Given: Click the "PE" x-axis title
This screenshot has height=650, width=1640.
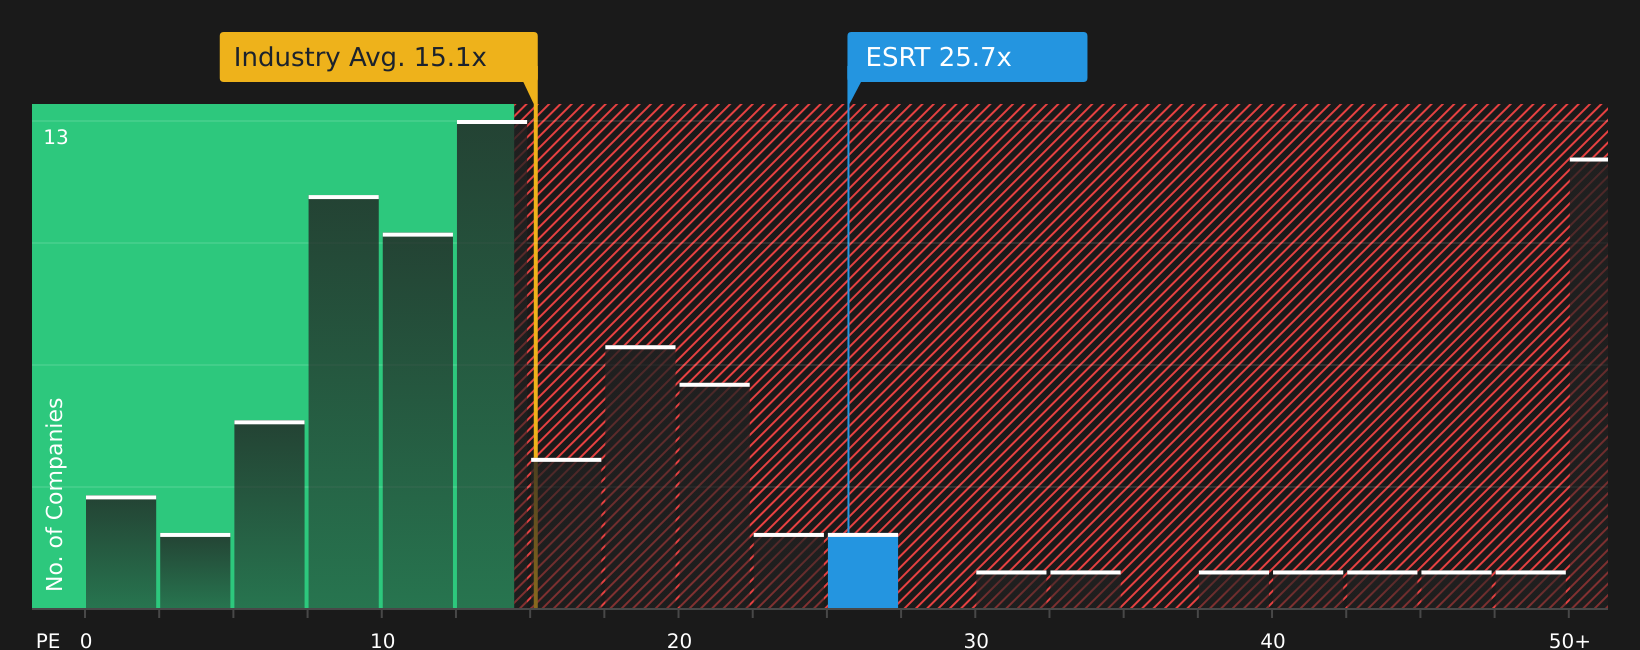Looking at the screenshot, I should (48, 641).
